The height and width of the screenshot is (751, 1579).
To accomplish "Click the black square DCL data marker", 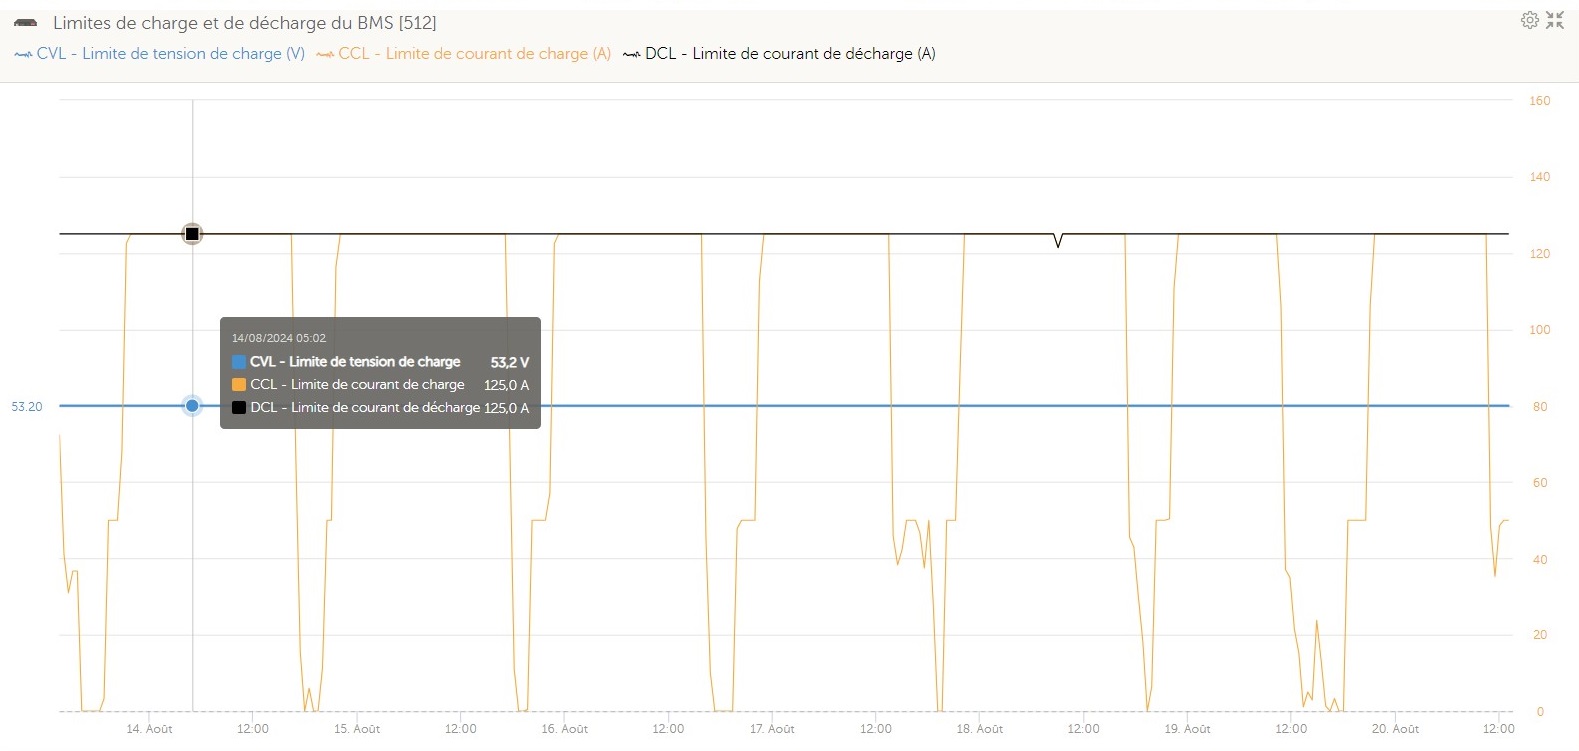I will (192, 234).
